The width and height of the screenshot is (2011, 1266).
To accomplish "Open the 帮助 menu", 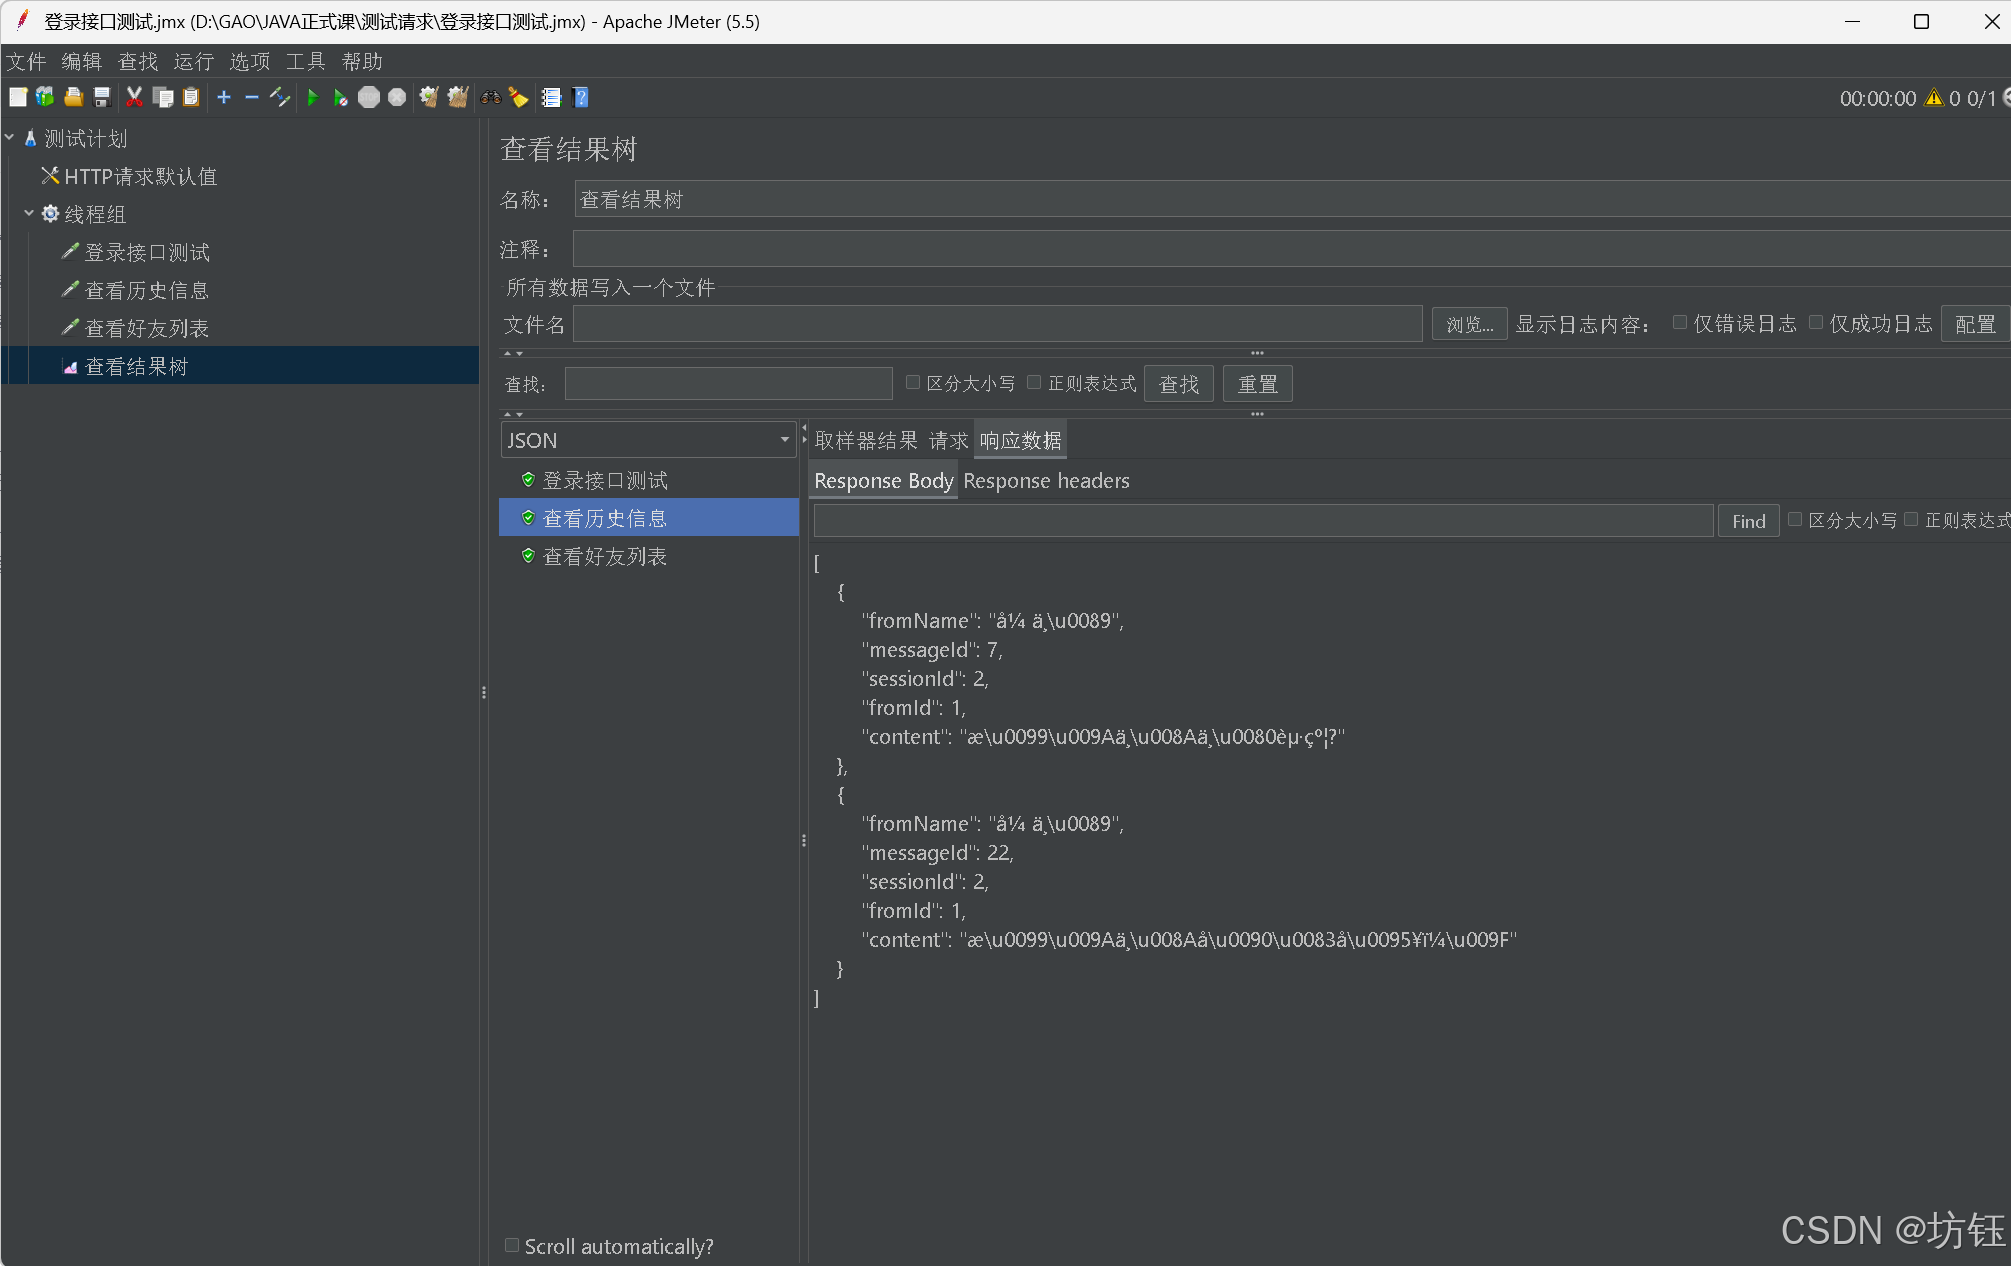I will (x=362, y=62).
